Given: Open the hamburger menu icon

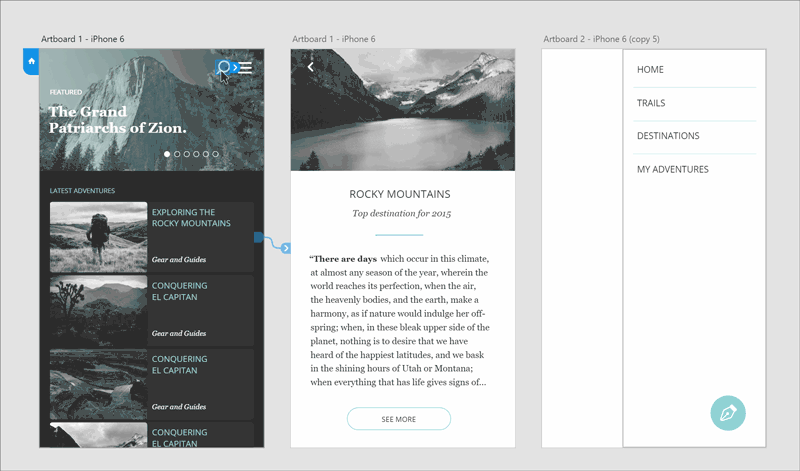Looking at the screenshot, I should pyautogui.click(x=245, y=67).
